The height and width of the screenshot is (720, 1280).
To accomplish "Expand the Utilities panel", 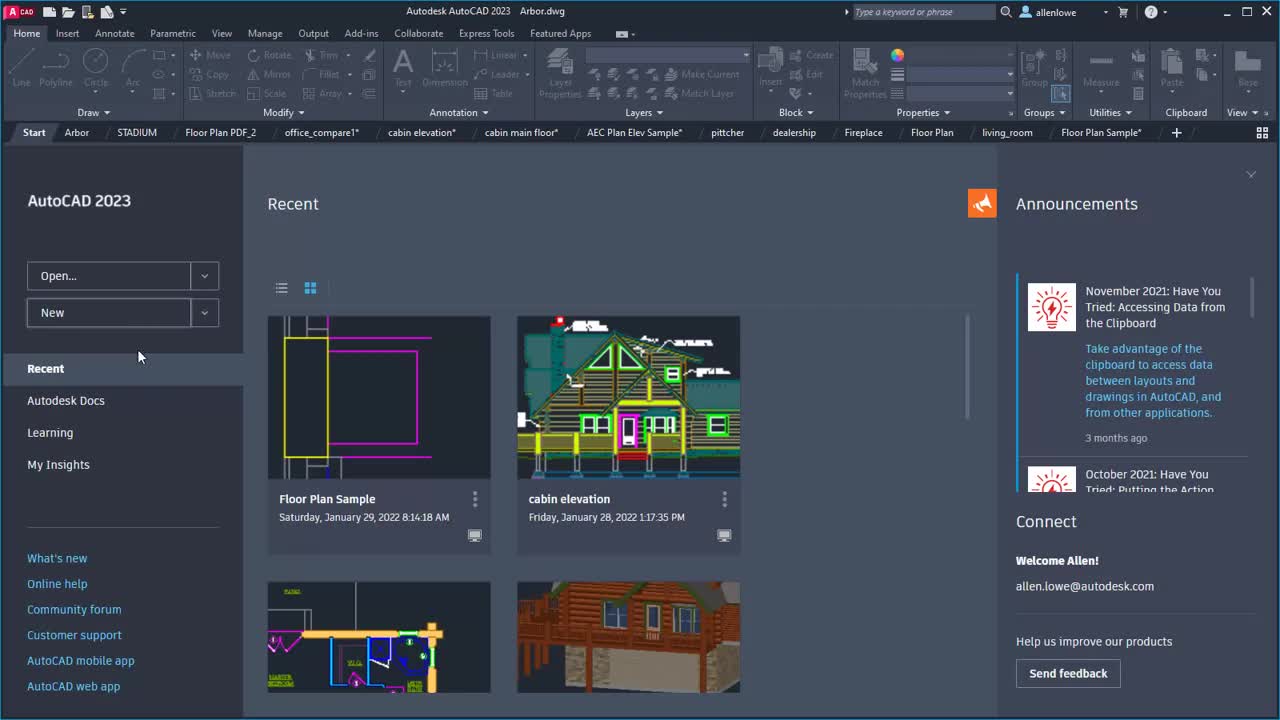I will point(1110,112).
